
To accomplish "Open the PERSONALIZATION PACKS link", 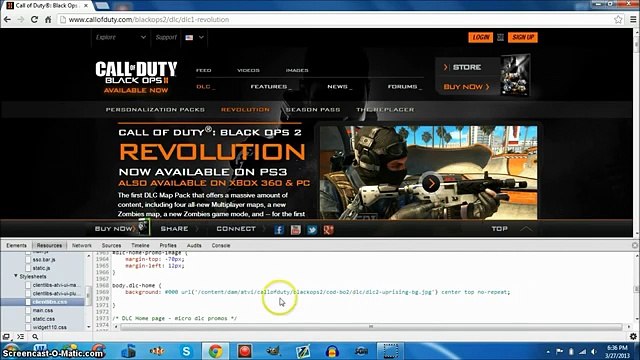I will pyautogui.click(x=155, y=109).
